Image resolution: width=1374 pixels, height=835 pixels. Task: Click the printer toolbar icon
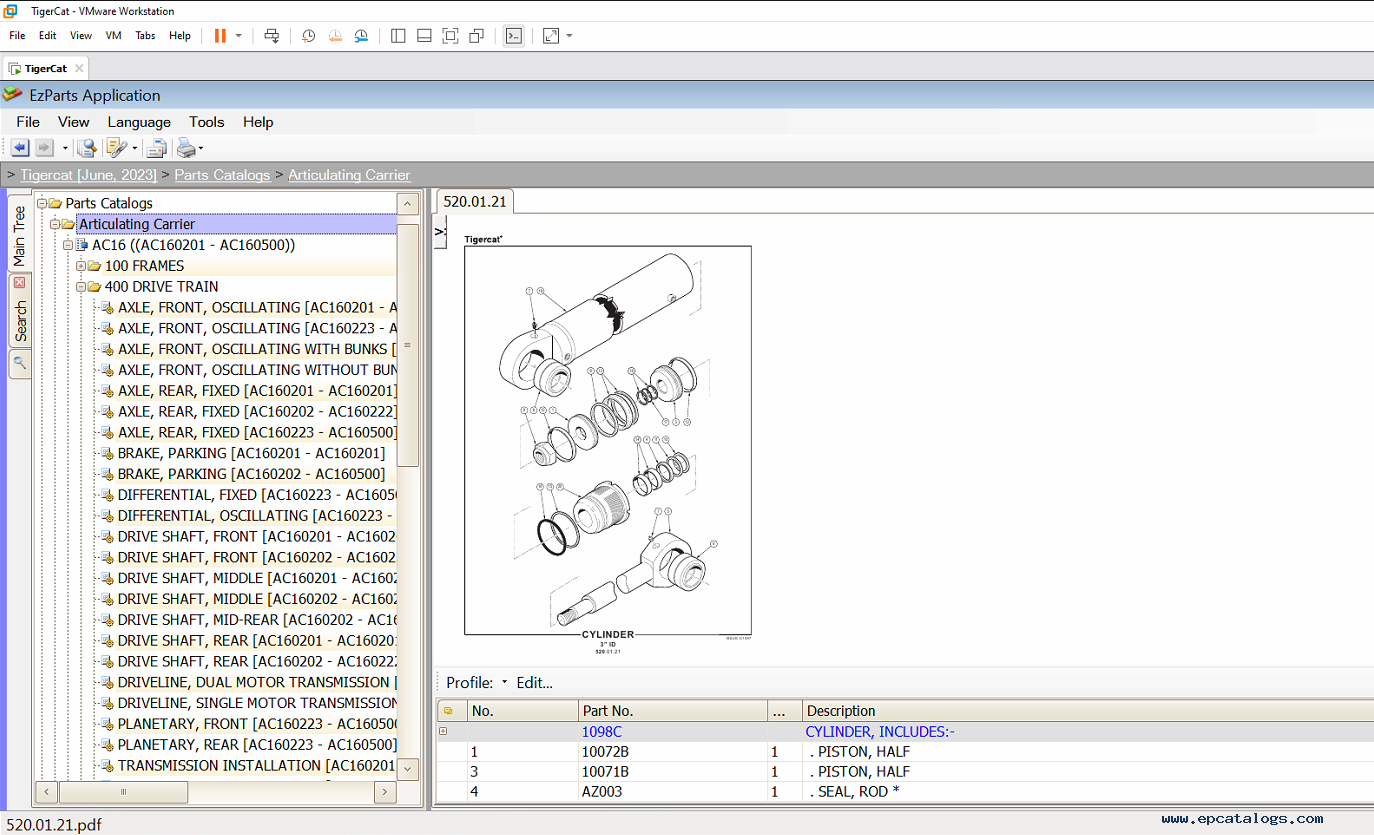click(x=186, y=148)
